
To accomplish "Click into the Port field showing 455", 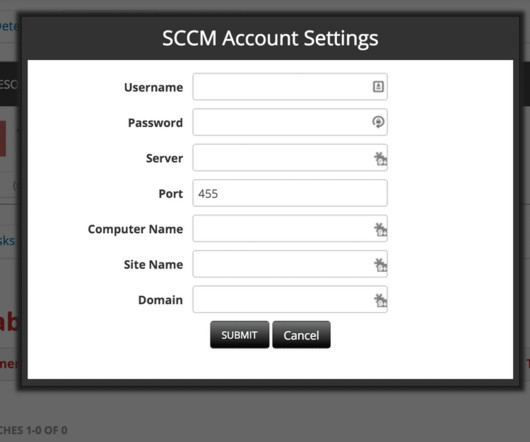I will (290, 193).
